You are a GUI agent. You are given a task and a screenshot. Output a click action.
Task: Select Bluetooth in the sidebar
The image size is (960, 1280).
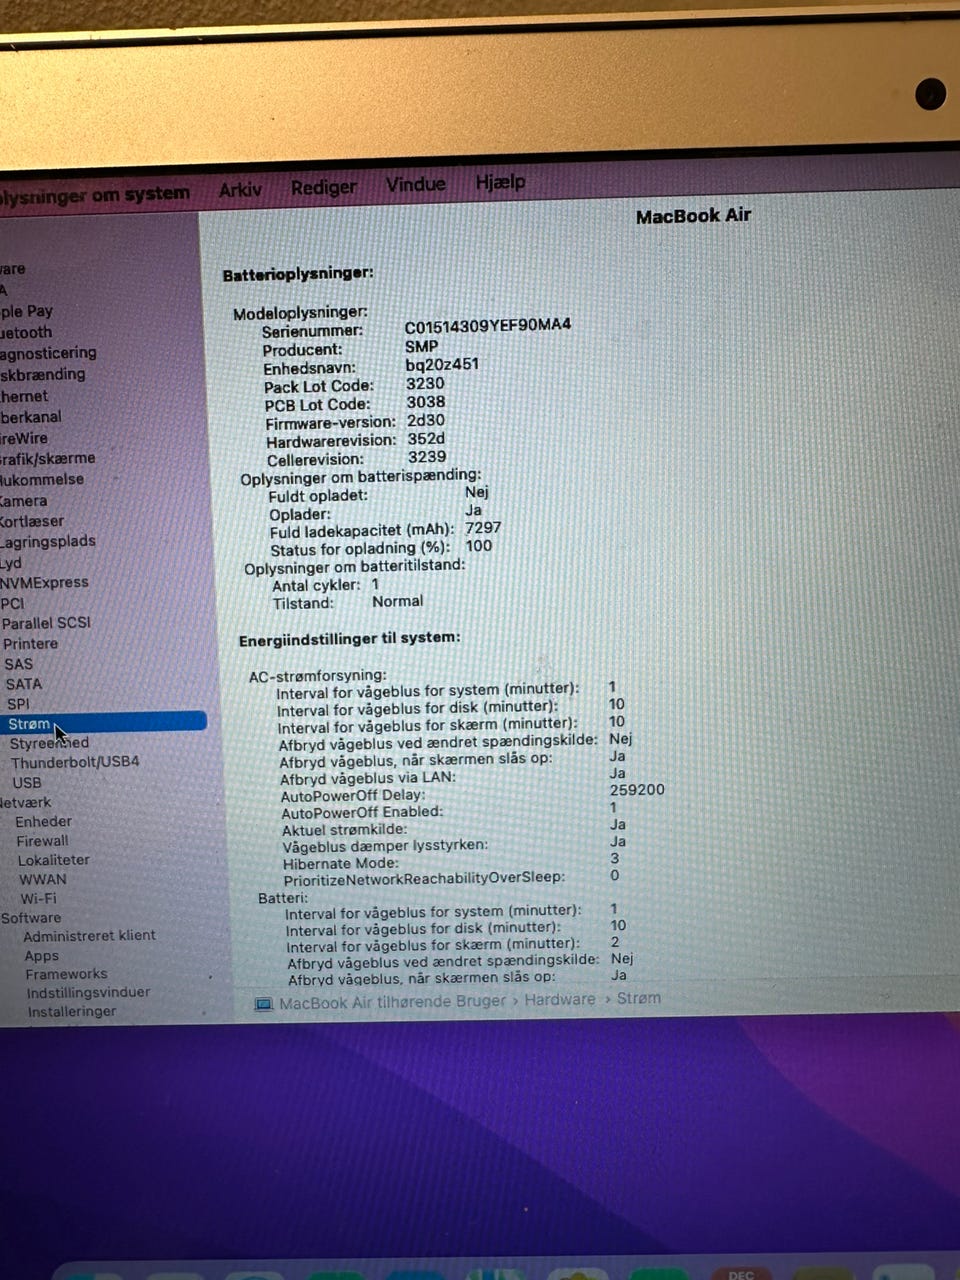[26, 332]
